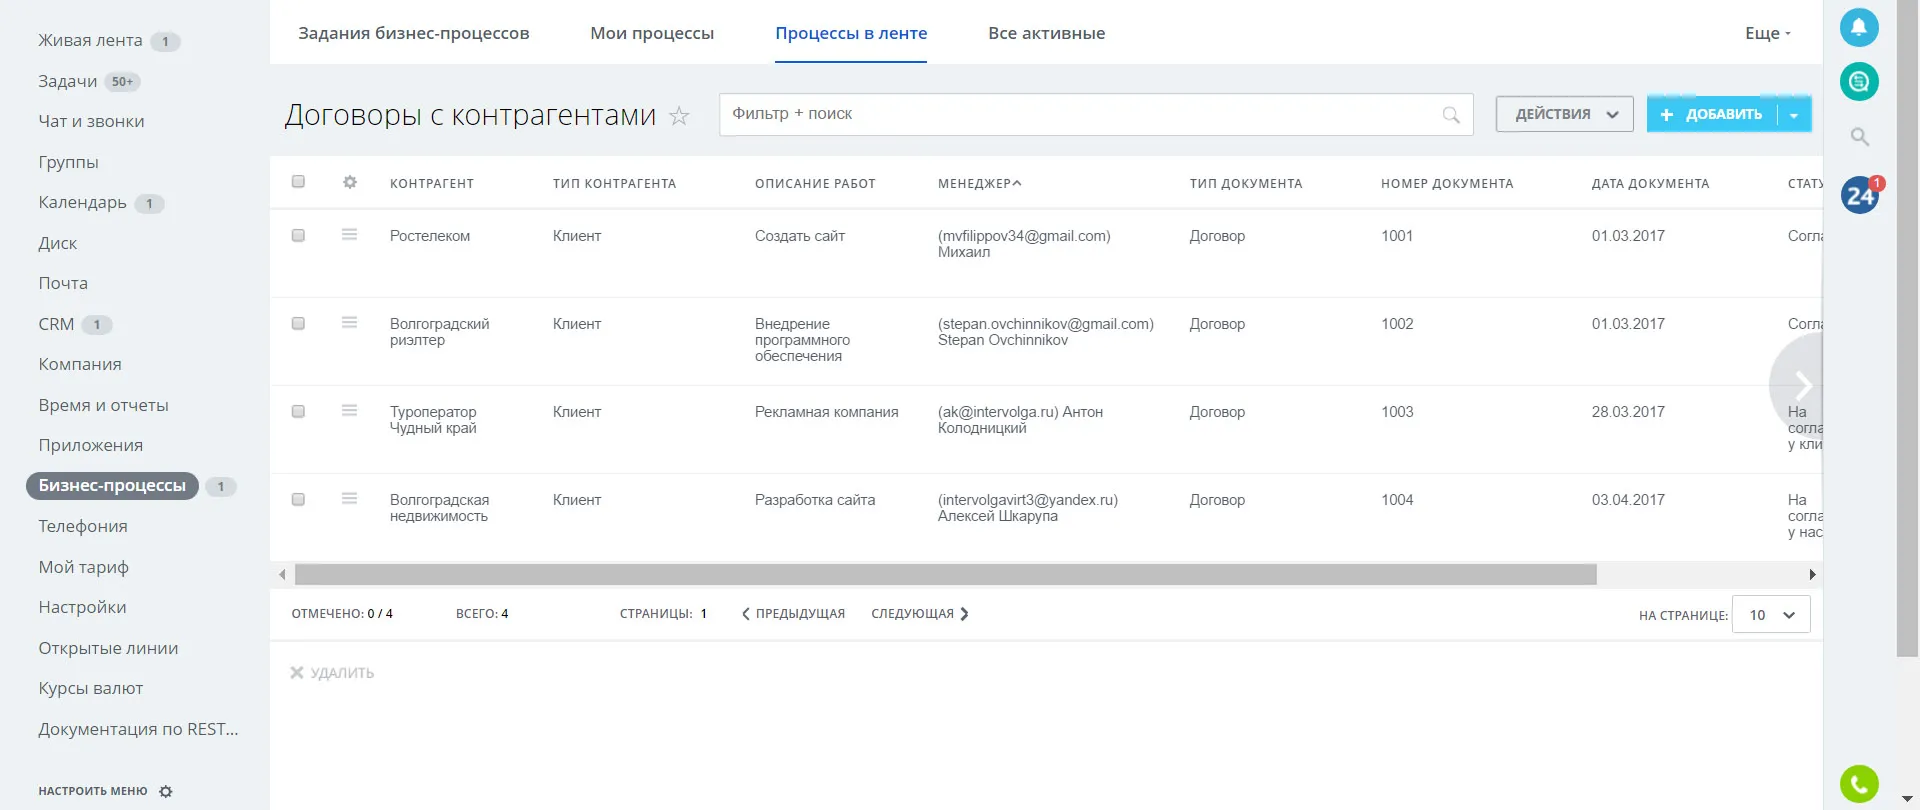The width and height of the screenshot is (1920, 810).
Task: Open Диск sidebar item
Action: pyautogui.click(x=57, y=243)
